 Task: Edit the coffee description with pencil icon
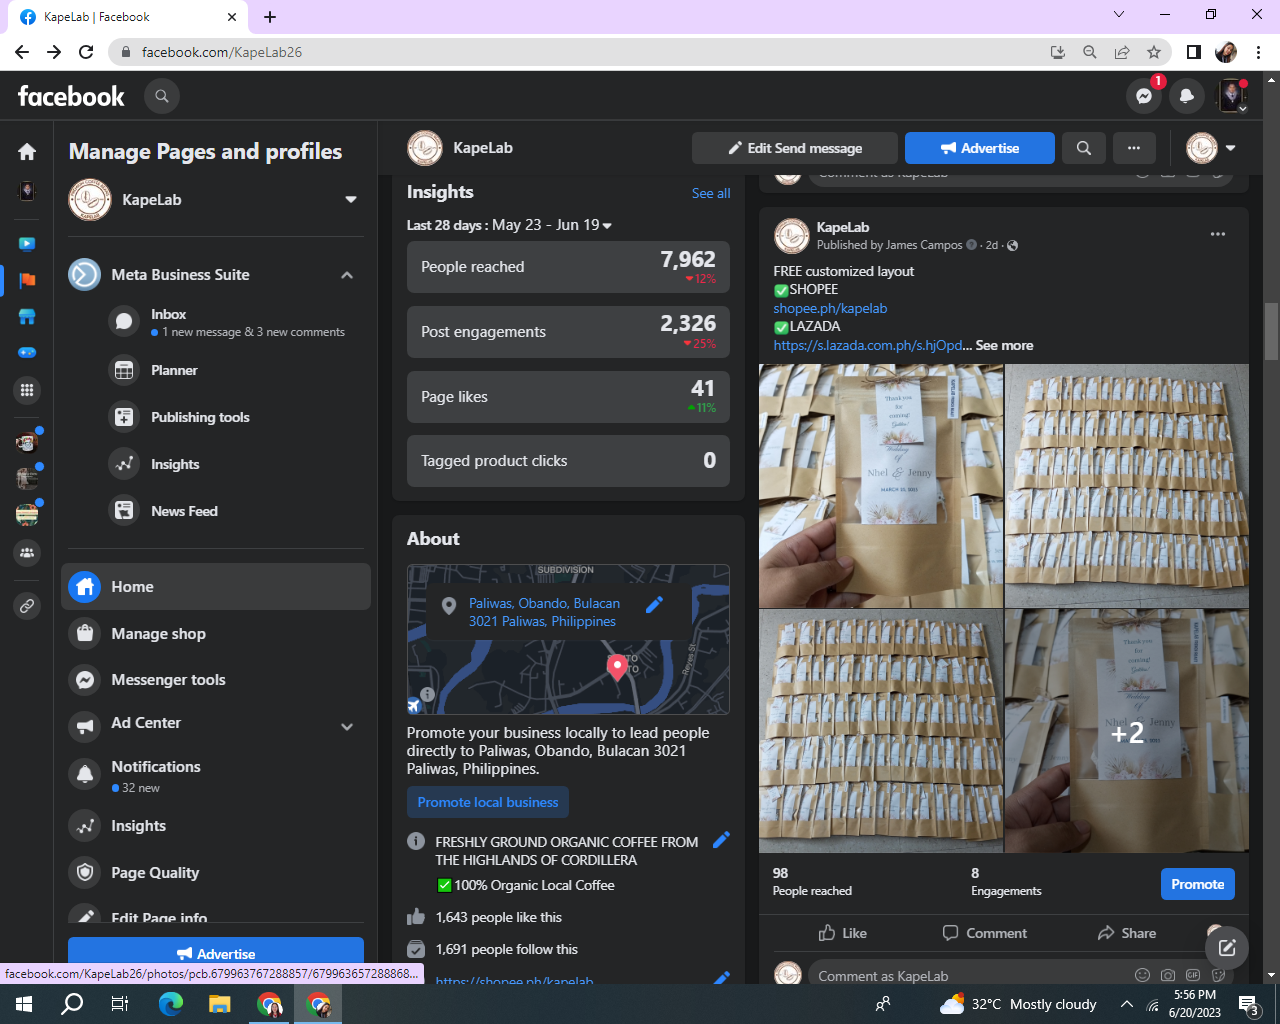(x=721, y=840)
